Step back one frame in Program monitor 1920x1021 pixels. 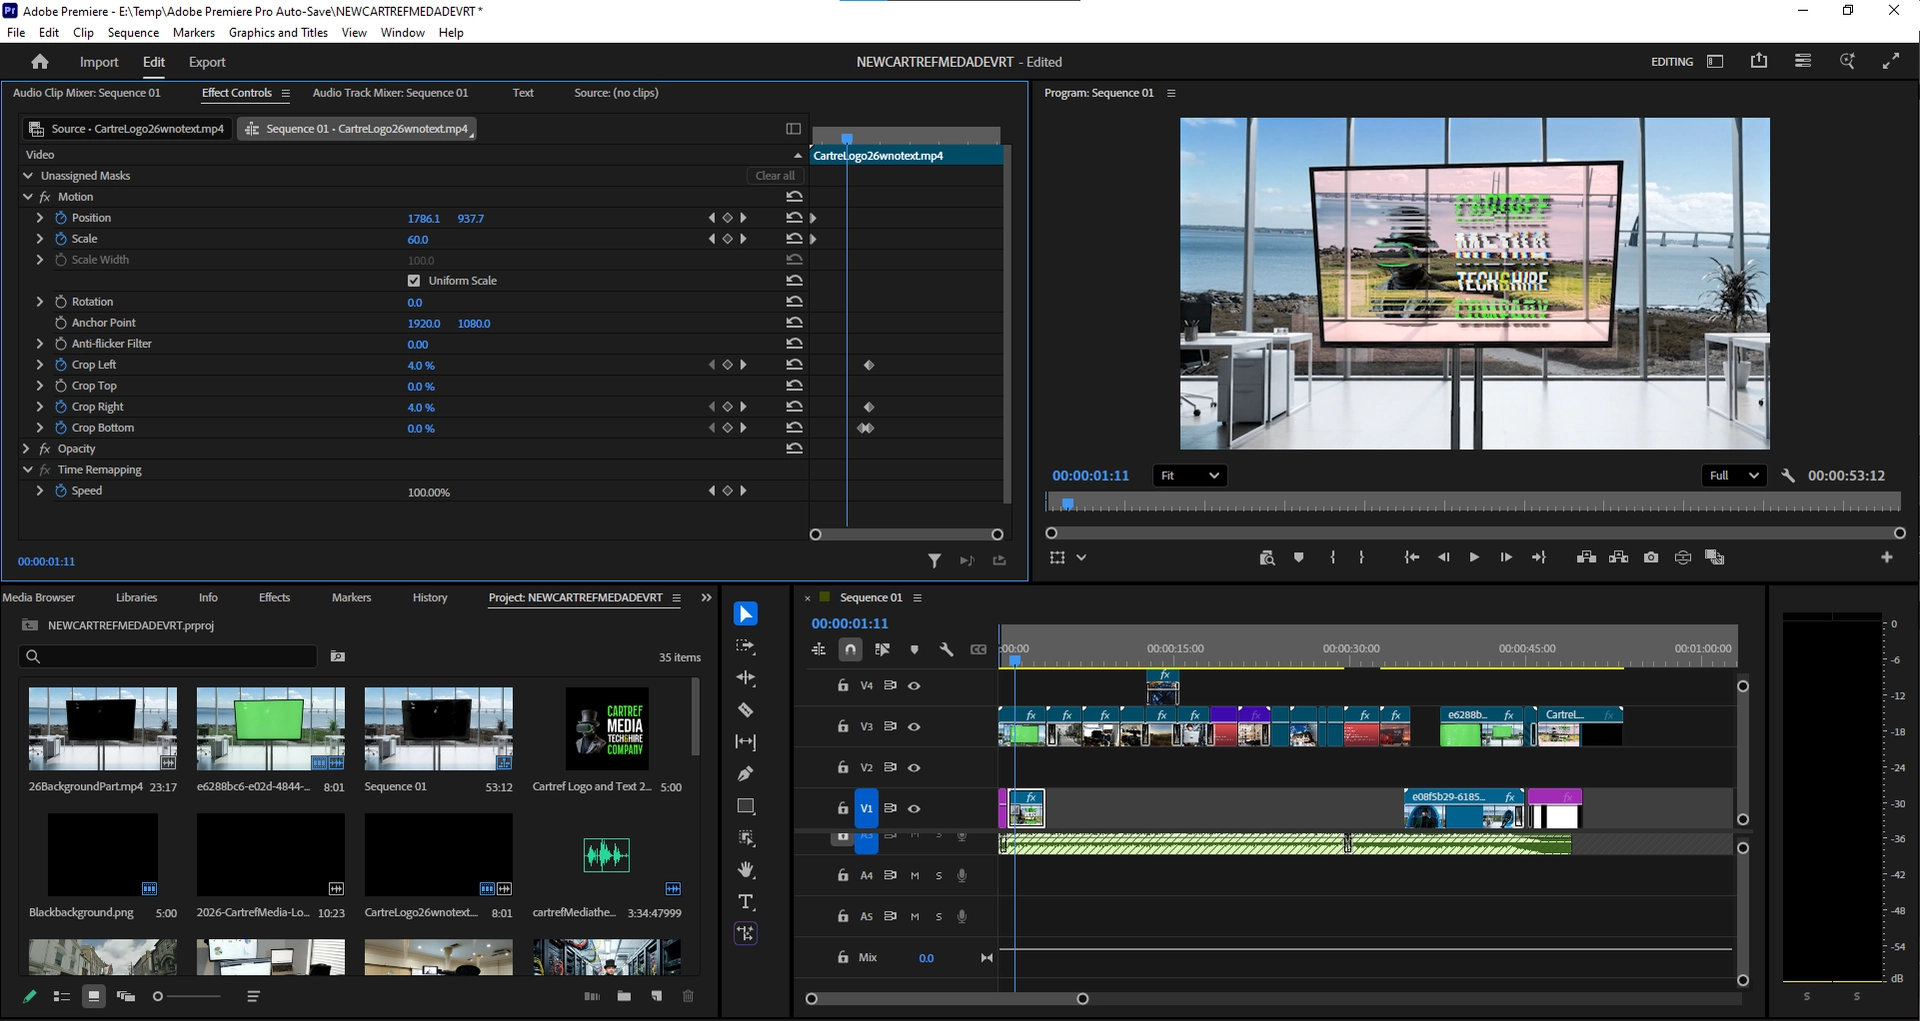tap(1443, 558)
